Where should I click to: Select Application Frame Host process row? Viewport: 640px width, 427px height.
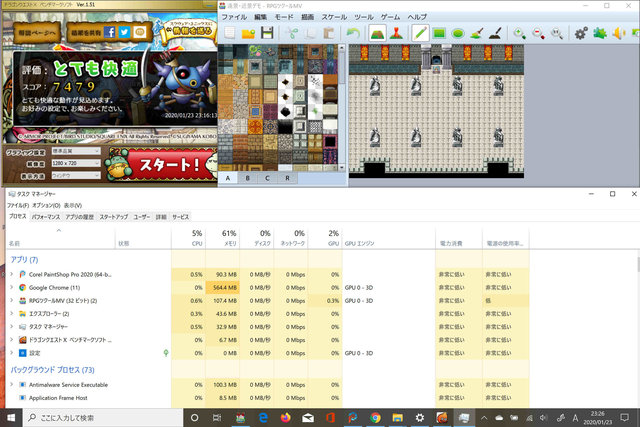tap(268, 398)
